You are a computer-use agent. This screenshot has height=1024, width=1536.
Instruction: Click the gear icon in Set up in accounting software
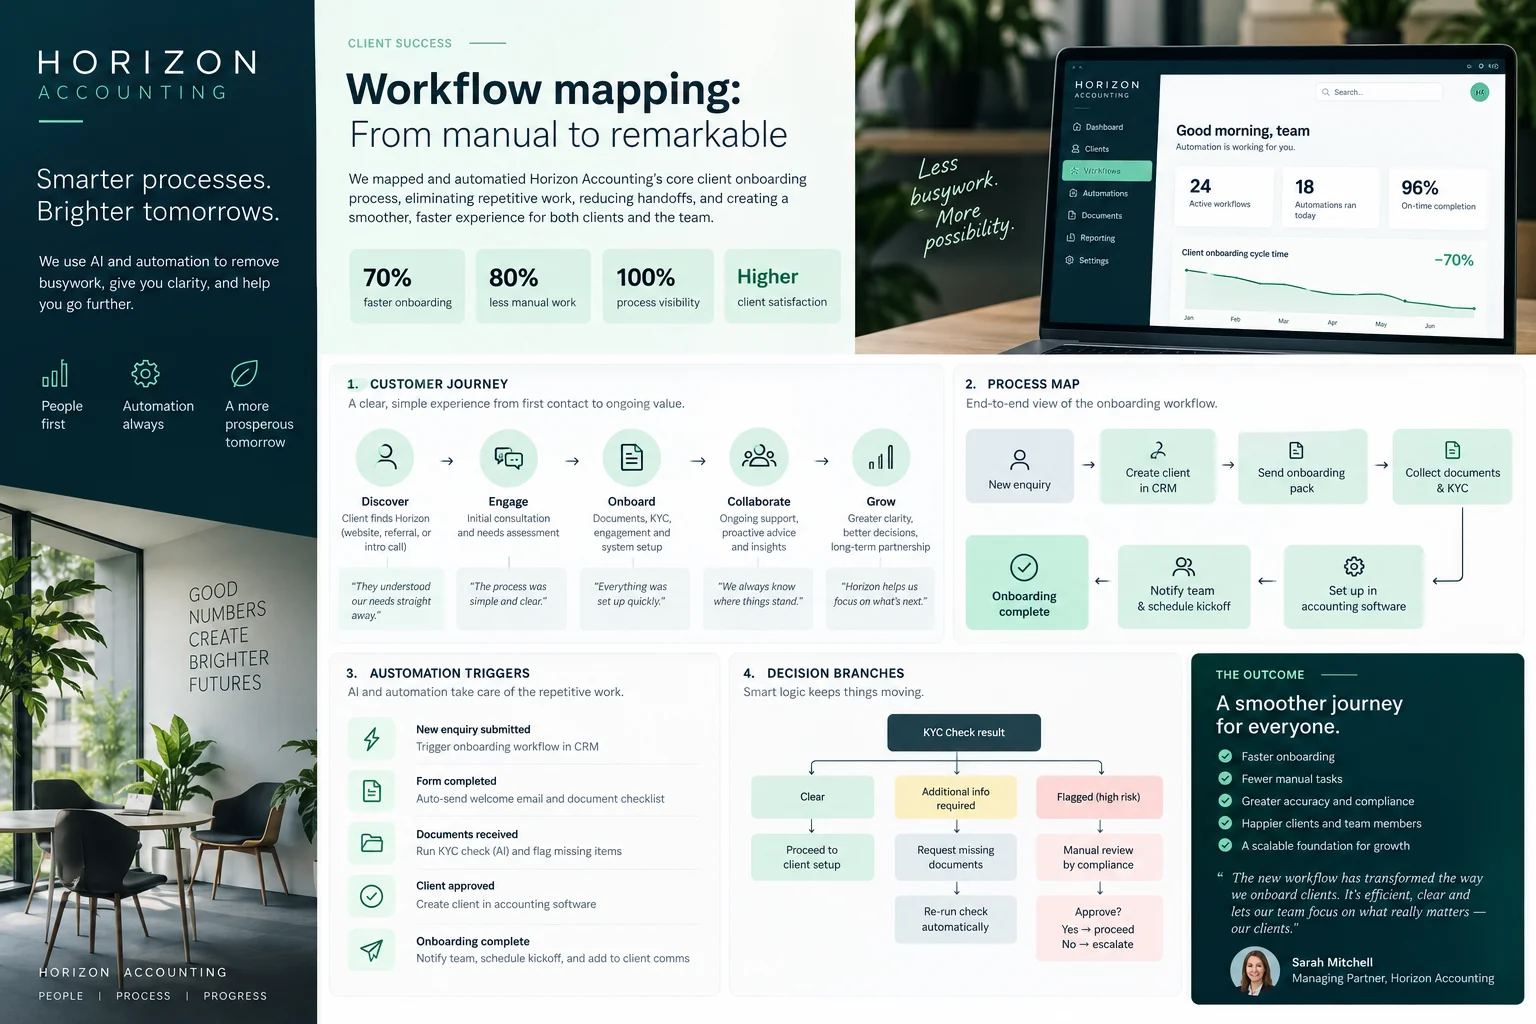1354,566
